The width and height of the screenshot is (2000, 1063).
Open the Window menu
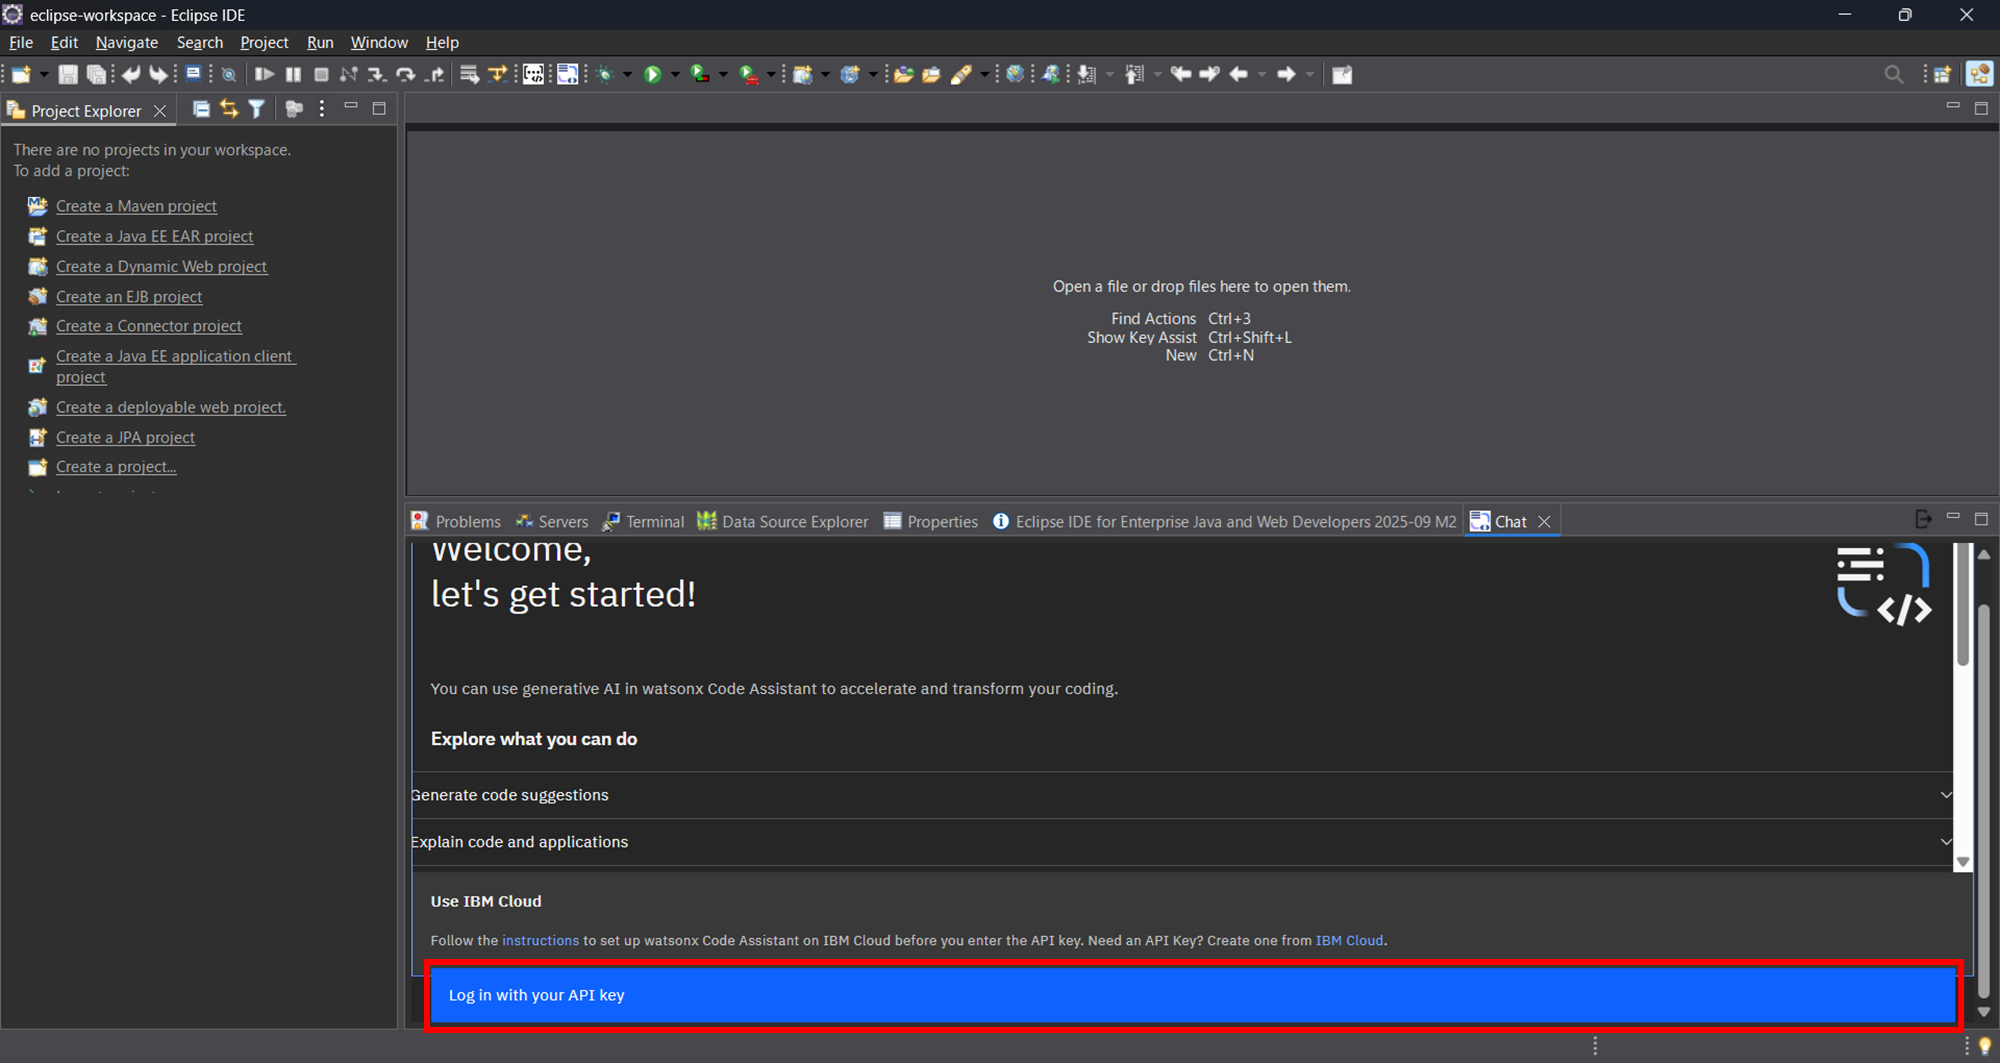pos(379,42)
